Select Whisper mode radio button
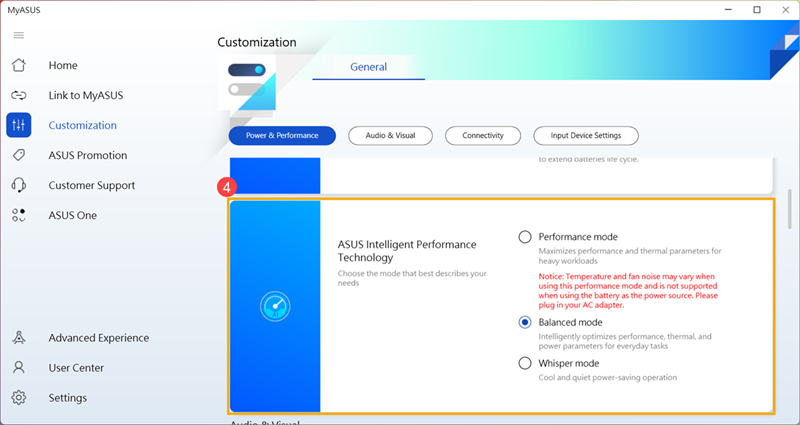 tap(524, 363)
